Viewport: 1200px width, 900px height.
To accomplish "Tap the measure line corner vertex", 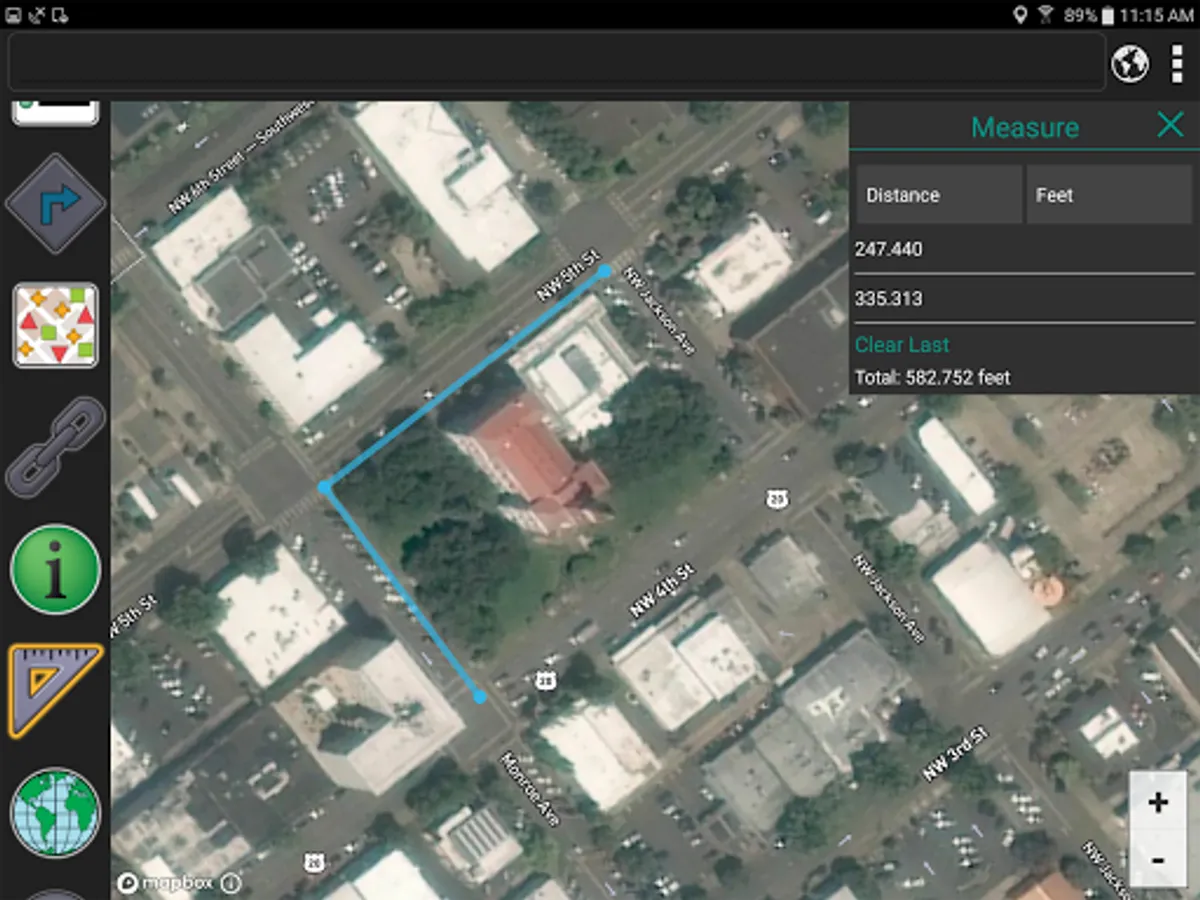I will 324,487.
